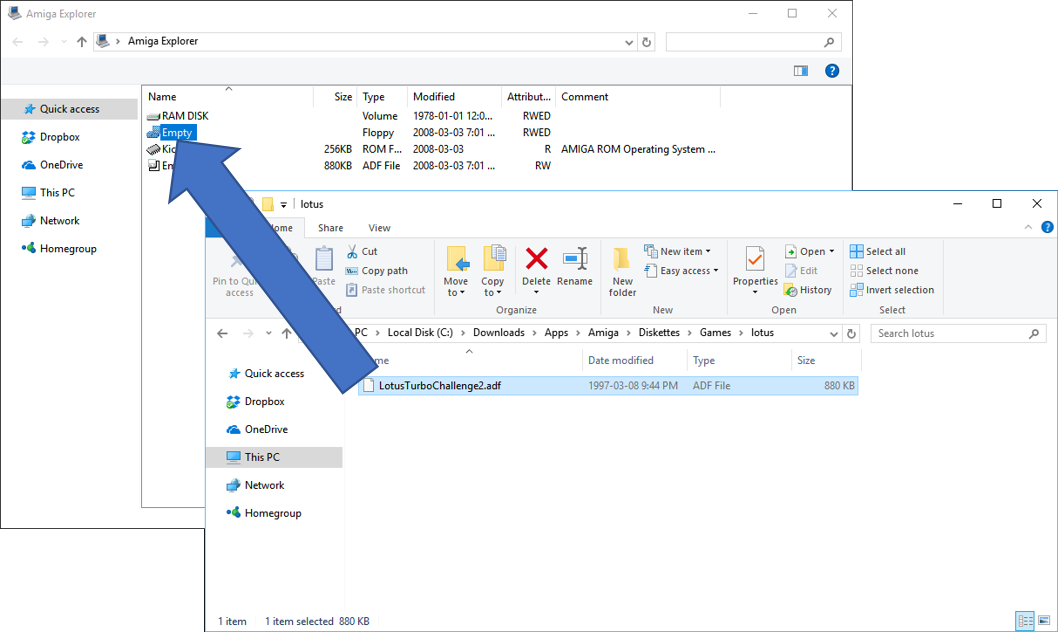The image size is (1058, 632).
Task: Click Copy path in lotus ribbon
Action: point(377,270)
